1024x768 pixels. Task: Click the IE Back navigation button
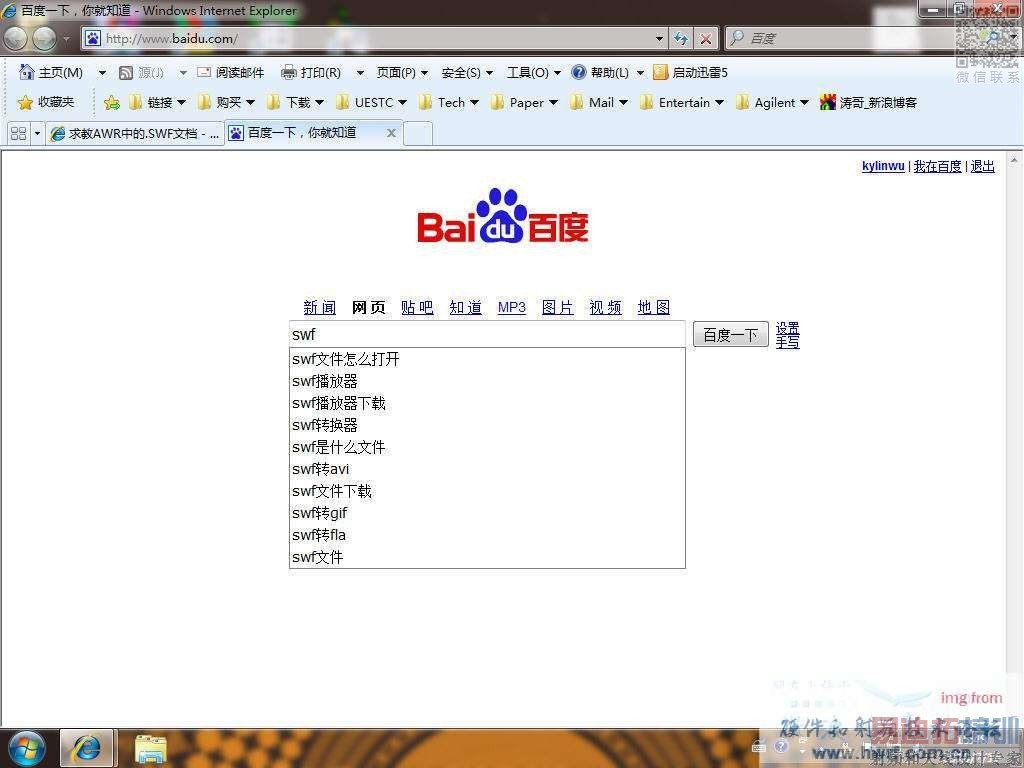pyautogui.click(x=15, y=39)
